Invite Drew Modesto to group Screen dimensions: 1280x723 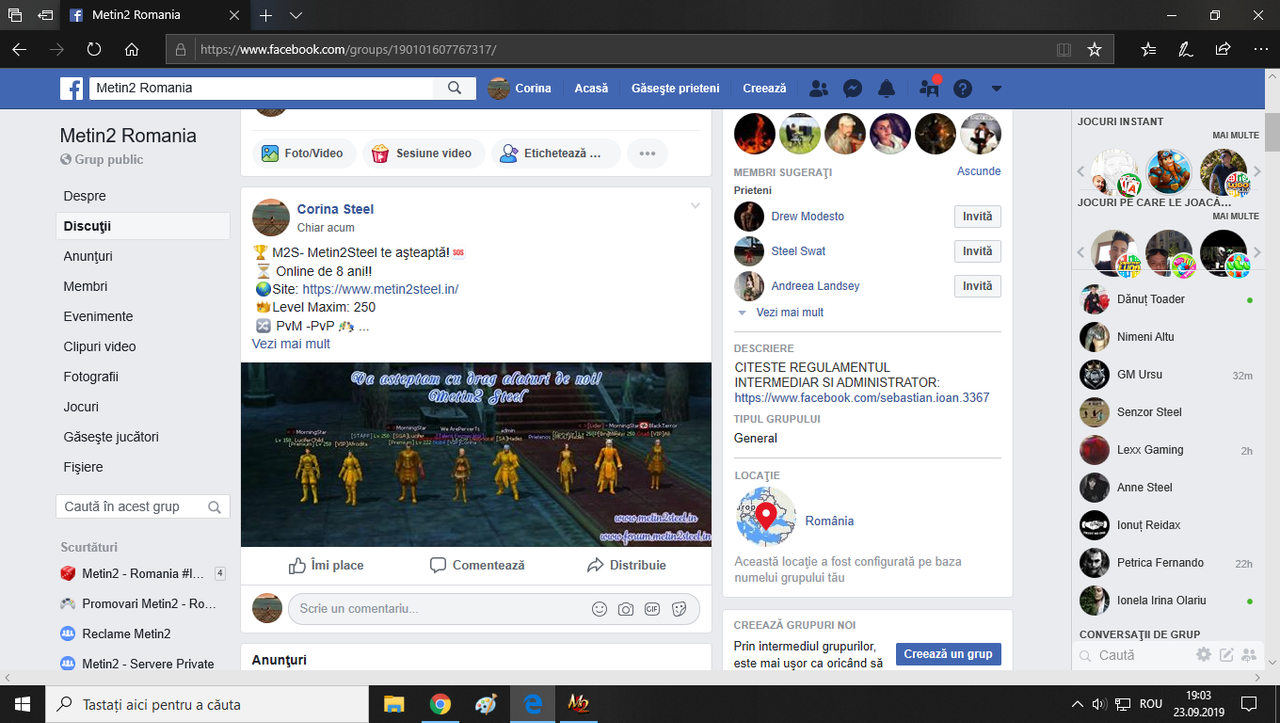pyautogui.click(x=977, y=217)
